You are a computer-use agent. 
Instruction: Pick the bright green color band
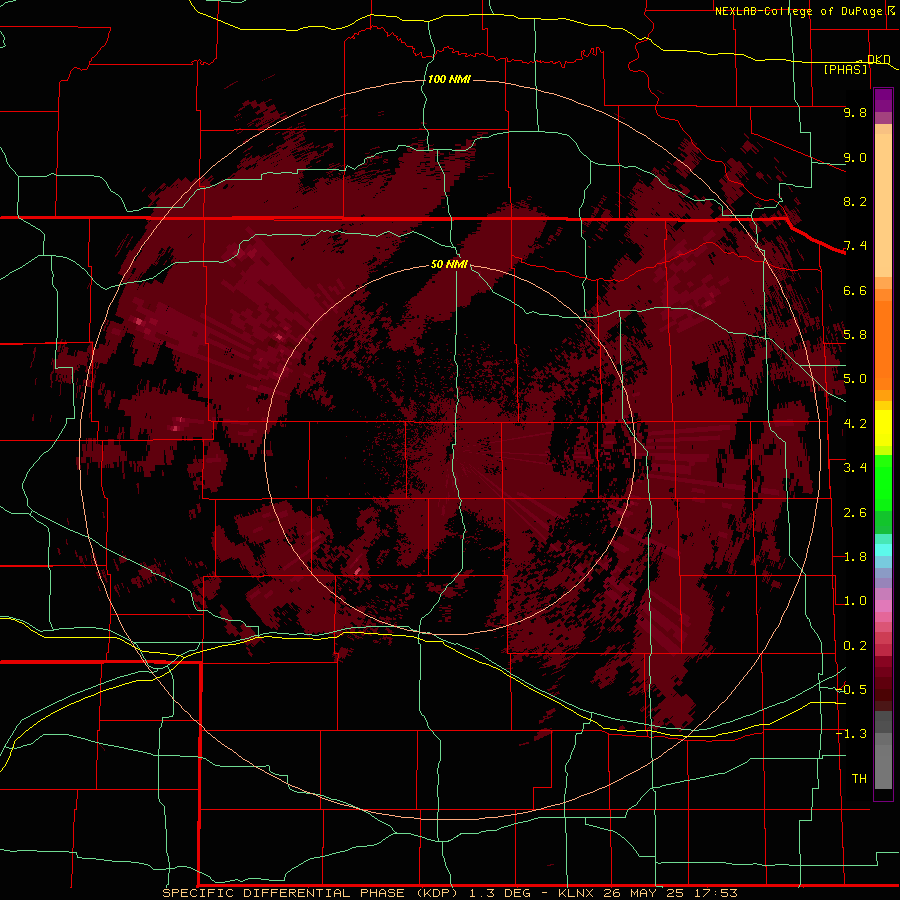coord(883,482)
